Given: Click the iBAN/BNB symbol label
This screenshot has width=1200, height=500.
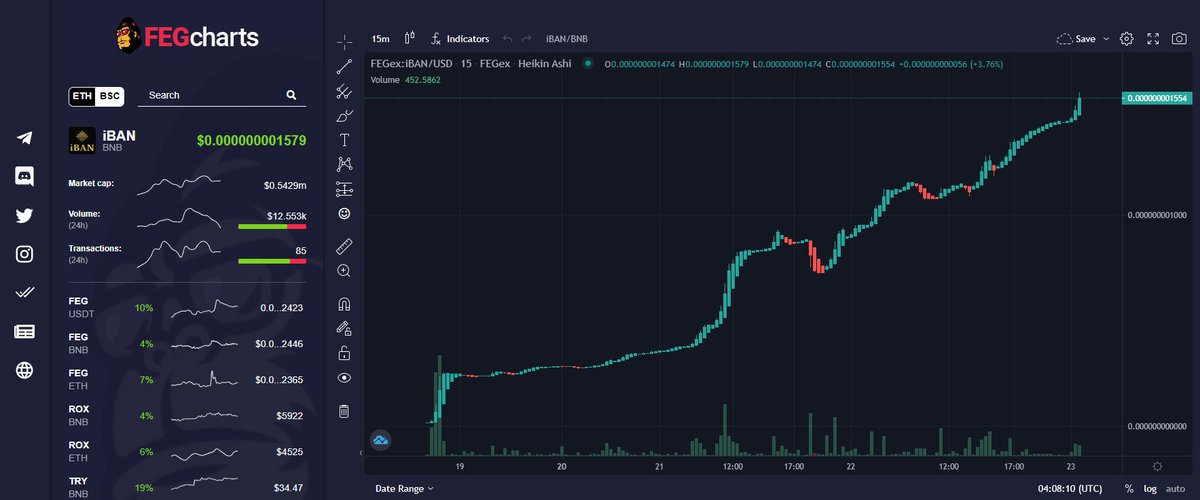Looking at the screenshot, I should (x=567, y=39).
